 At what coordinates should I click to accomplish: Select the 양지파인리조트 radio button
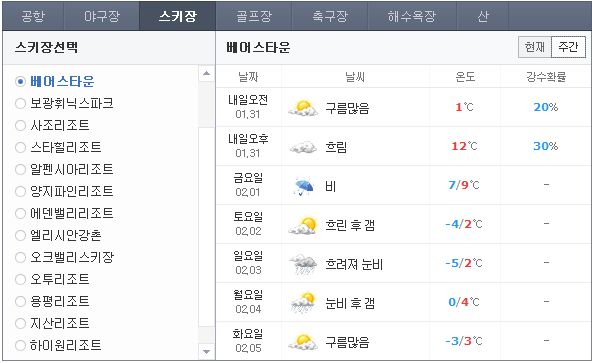click(20, 191)
